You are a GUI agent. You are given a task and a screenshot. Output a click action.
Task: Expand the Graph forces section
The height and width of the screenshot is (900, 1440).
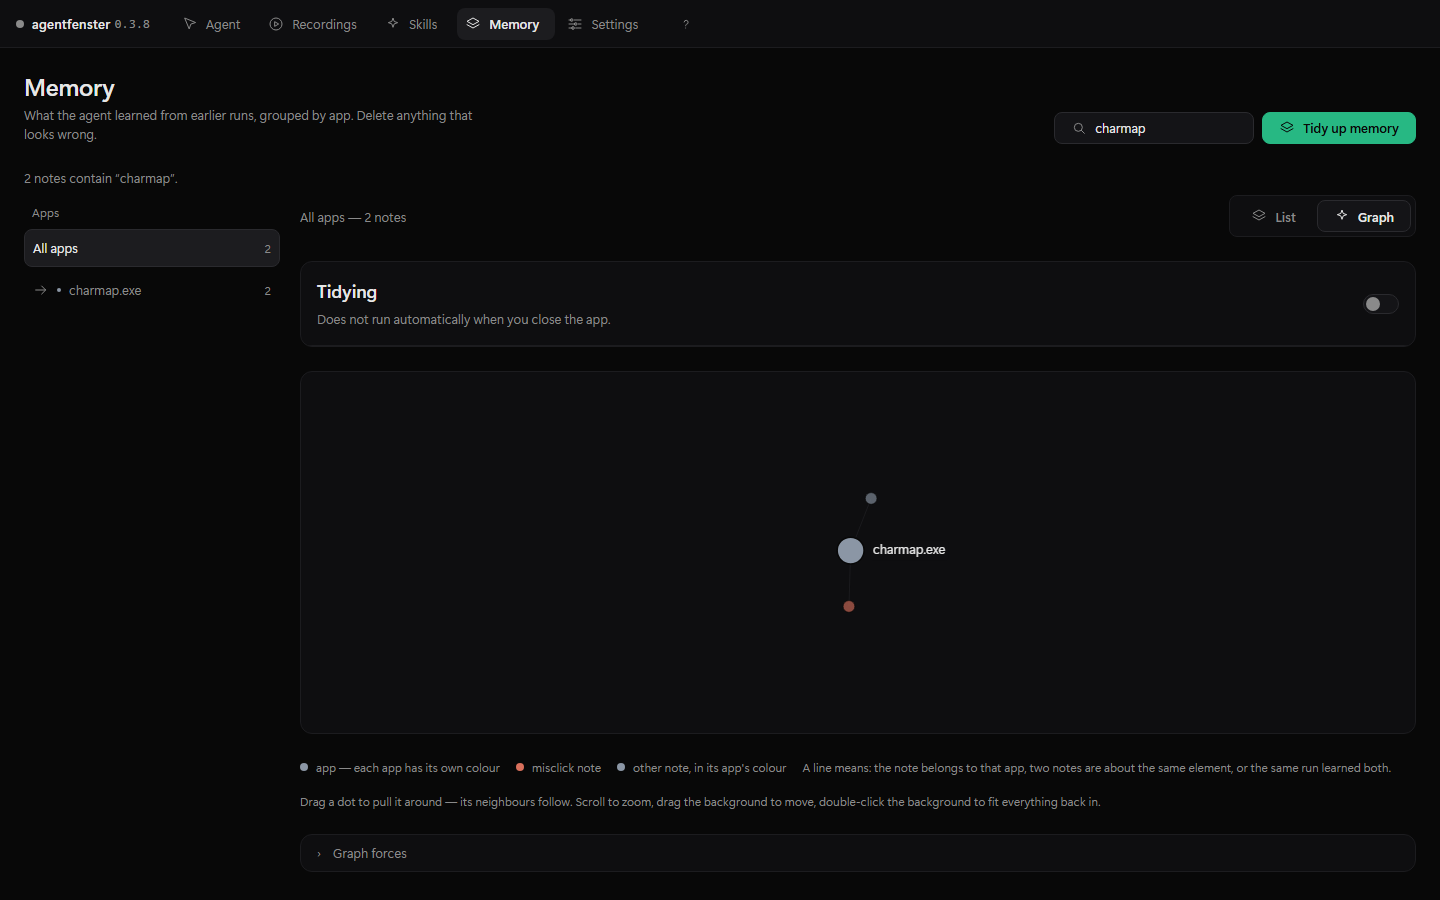(x=857, y=853)
